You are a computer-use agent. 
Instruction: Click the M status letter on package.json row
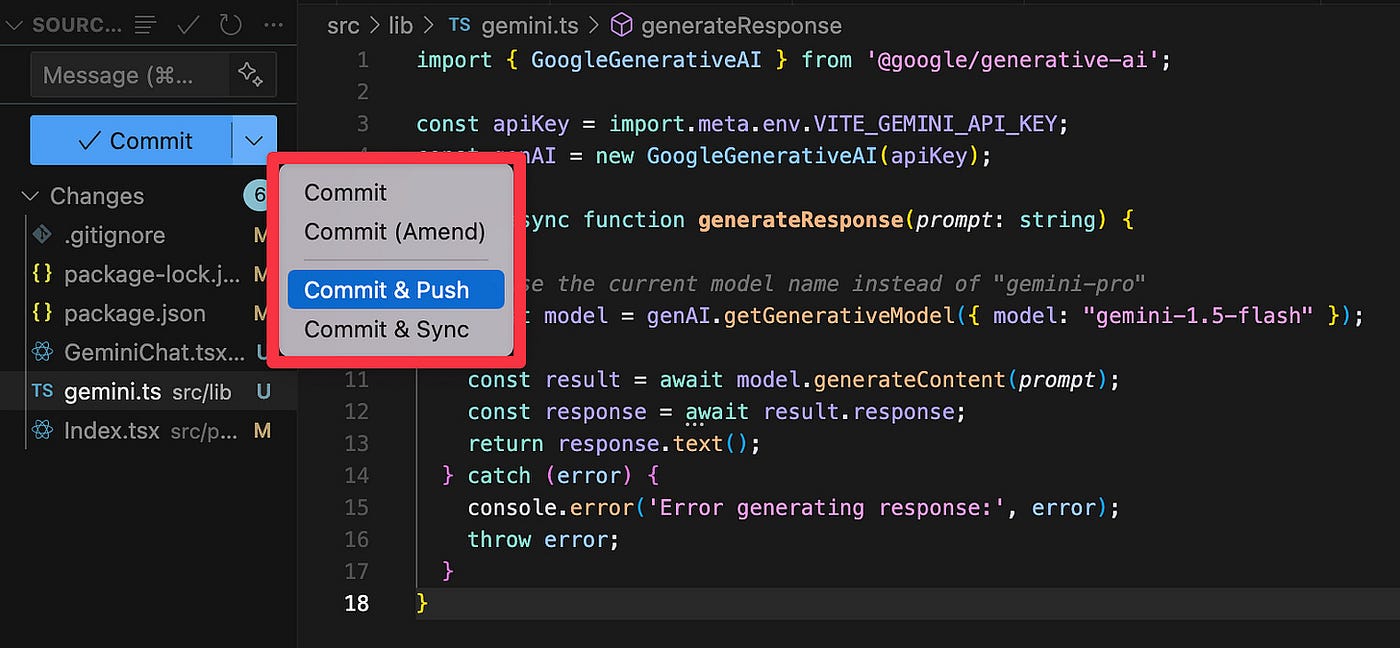pos(262,313)
